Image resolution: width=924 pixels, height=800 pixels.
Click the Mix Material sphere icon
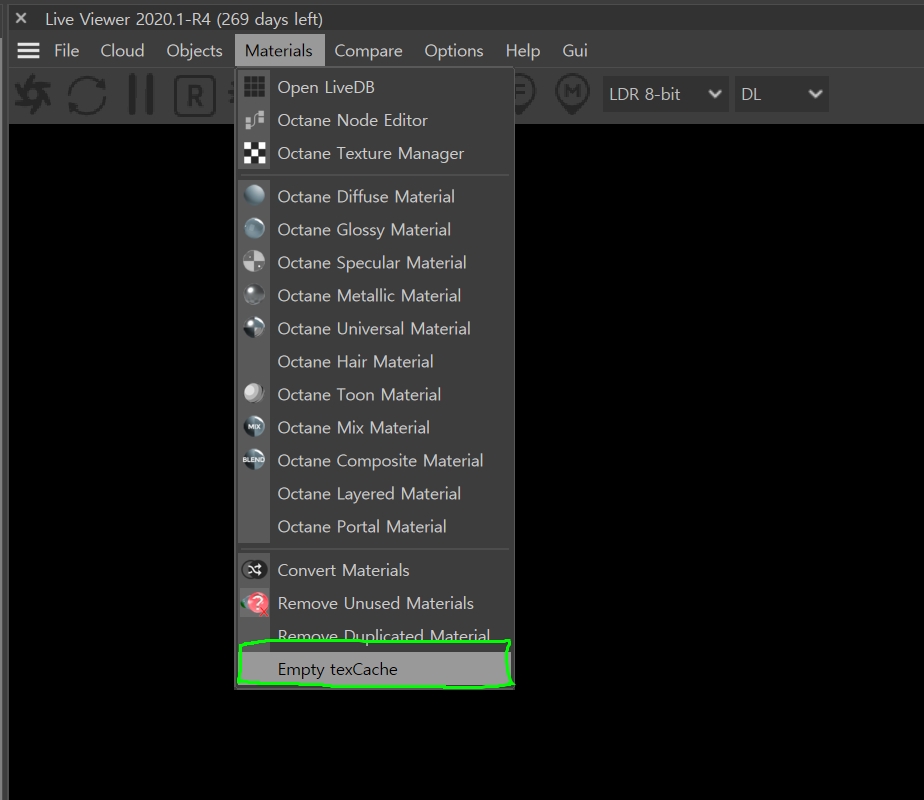255,427
